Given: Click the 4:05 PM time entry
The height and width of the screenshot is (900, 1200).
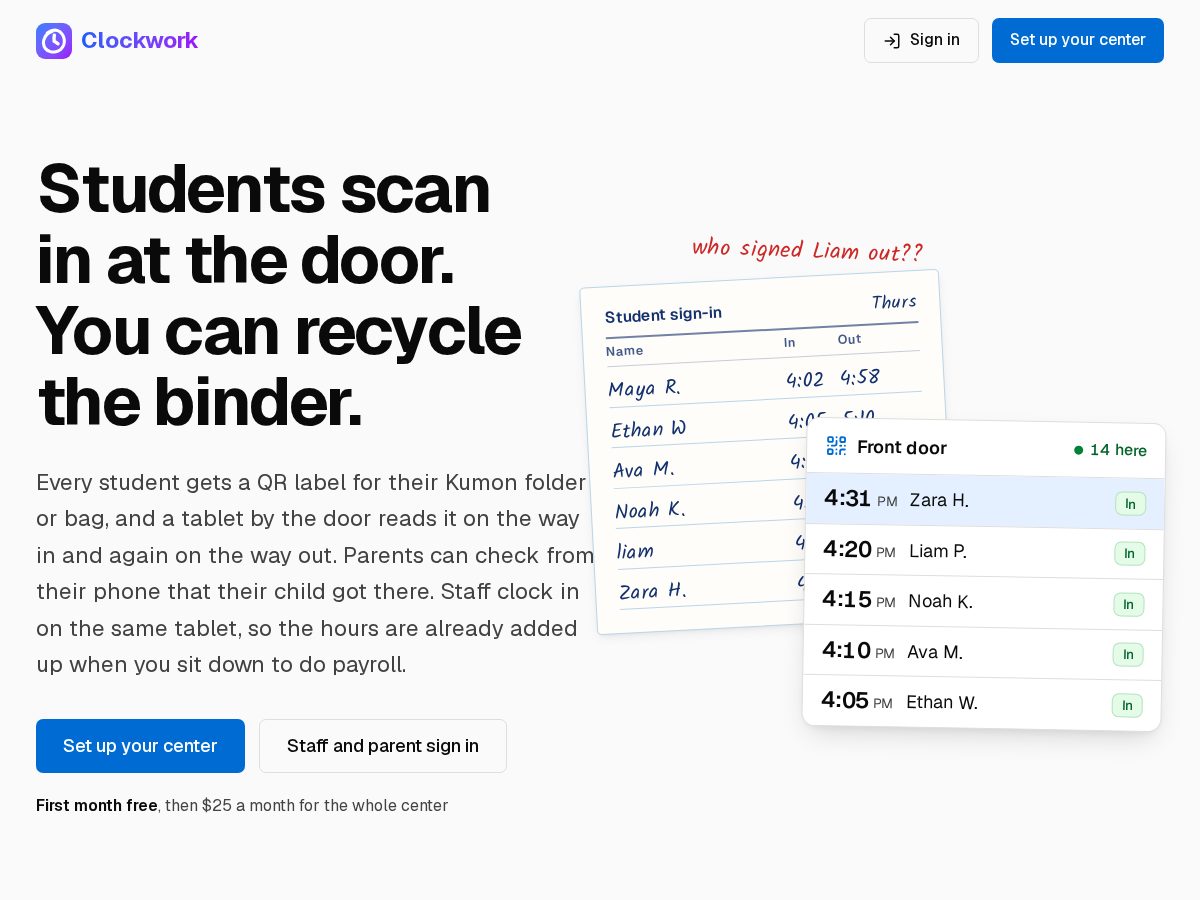Looking at the screenshot, I should point(856,700).
